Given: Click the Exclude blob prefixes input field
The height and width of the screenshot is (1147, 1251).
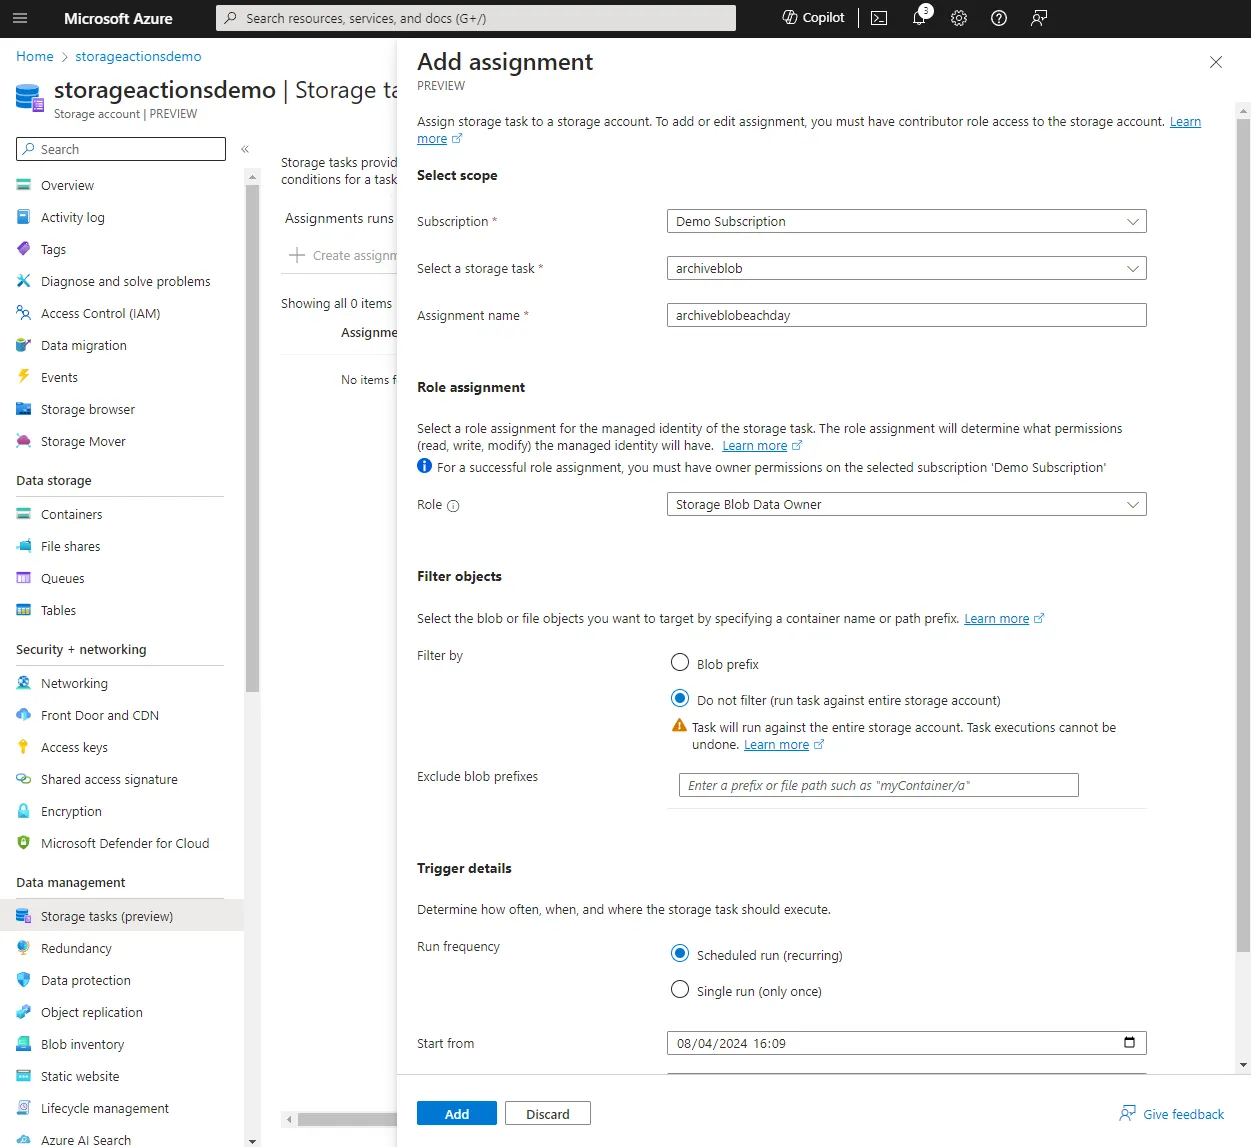Looking at the screenshot, I should (878, 785).
